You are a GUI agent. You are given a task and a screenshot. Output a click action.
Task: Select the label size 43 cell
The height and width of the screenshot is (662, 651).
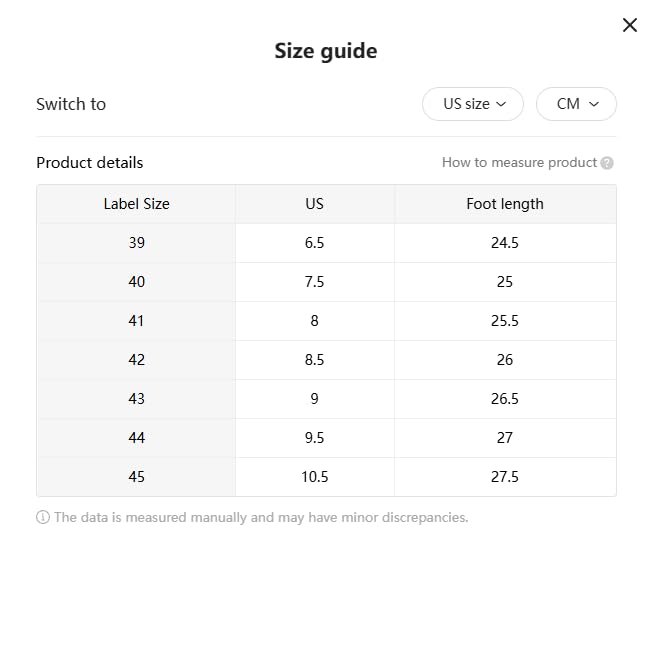[x=136, y=399]
